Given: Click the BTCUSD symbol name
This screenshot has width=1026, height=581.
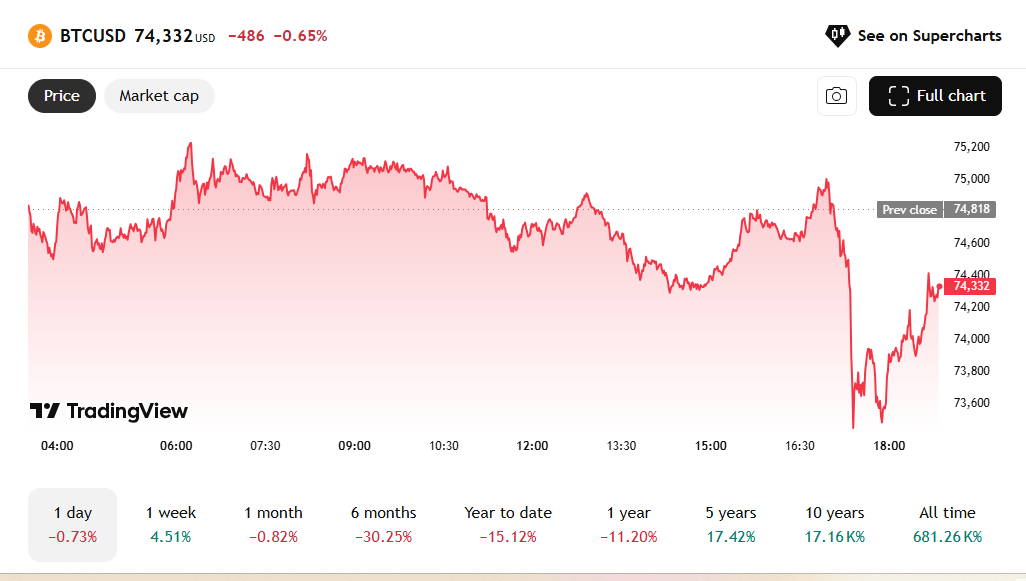Looking at the screenshot, I should [x=93, y=36].
